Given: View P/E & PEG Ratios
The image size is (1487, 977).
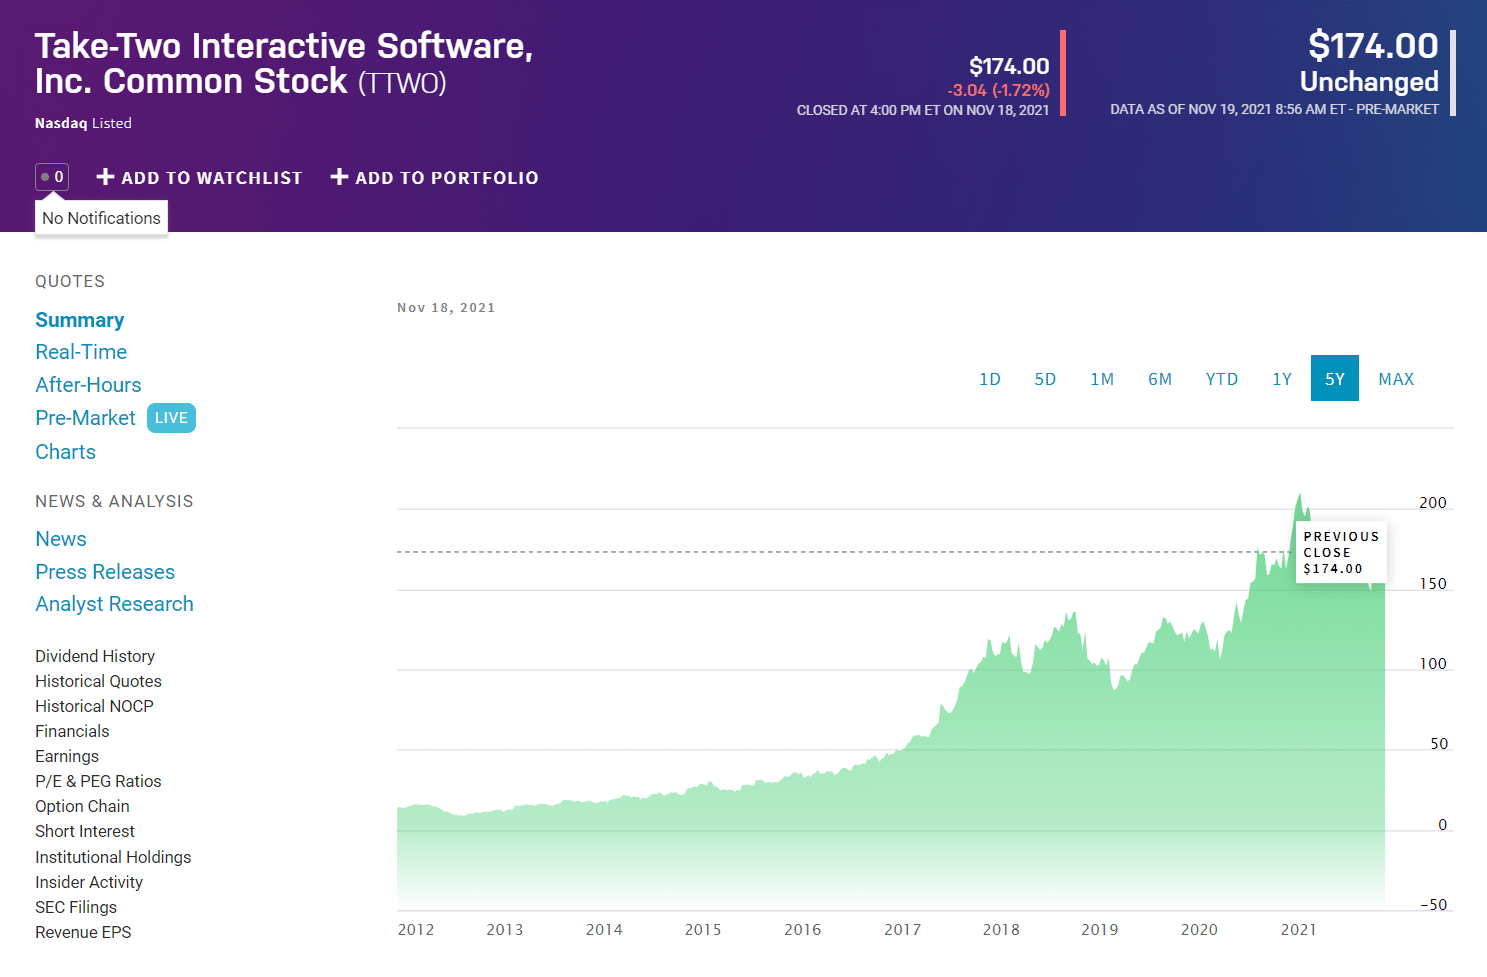Looking at the screenshot, I should 98,781.
